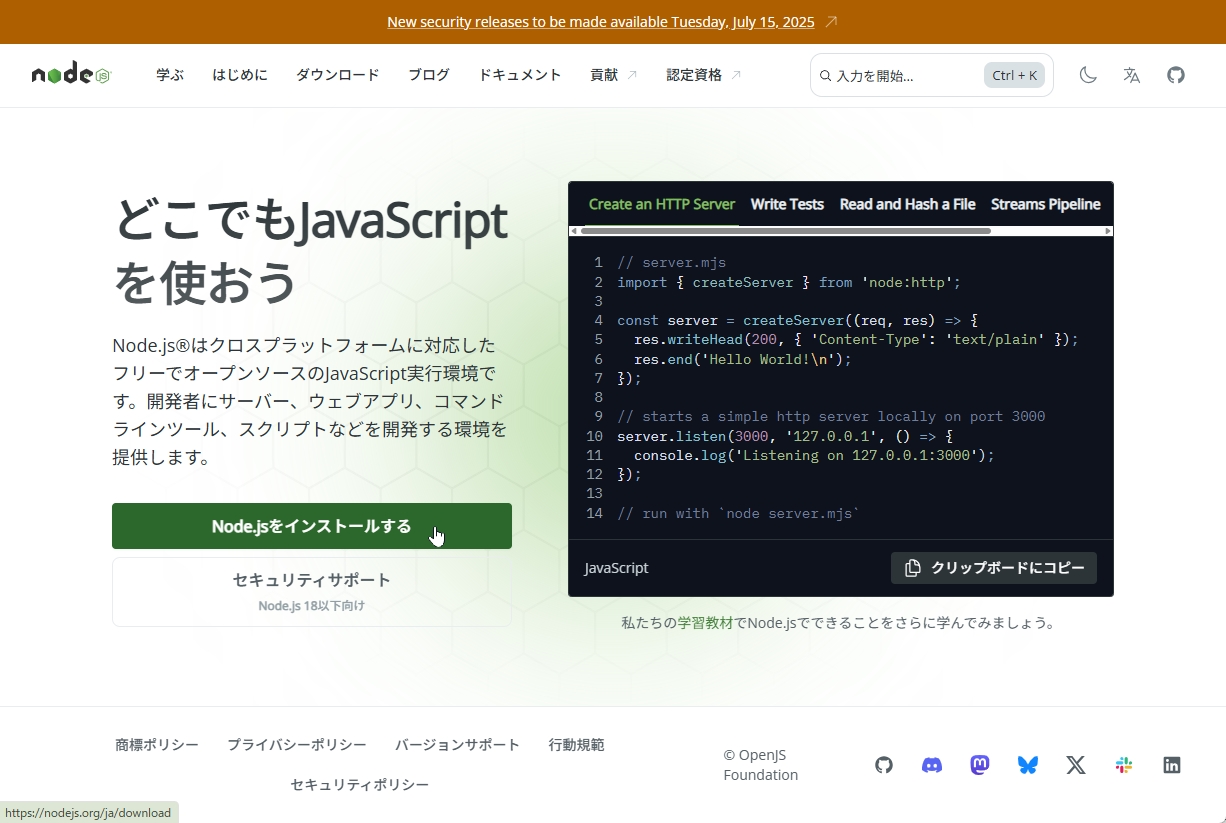Open the Slack icon in the footer
1226x823 pixels.
[x=1123, y=765]
